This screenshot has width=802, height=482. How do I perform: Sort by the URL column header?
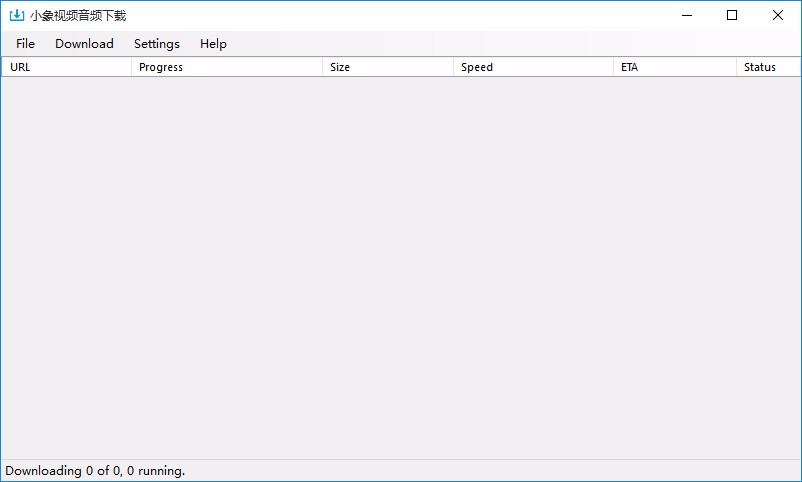click(x=66, y=67)
